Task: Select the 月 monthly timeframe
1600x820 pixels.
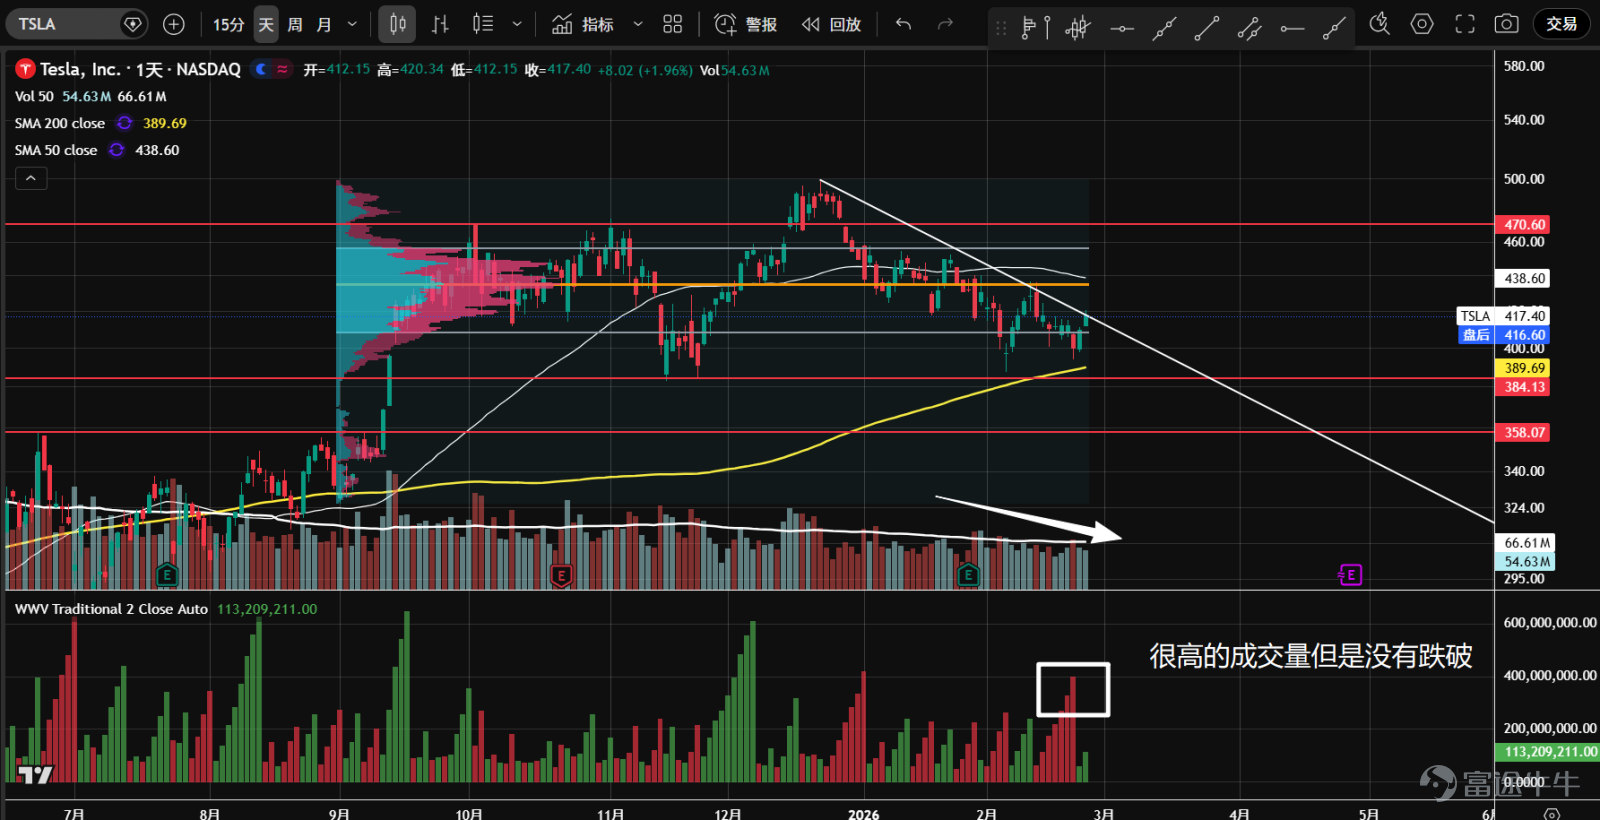Action: (324, 24)
